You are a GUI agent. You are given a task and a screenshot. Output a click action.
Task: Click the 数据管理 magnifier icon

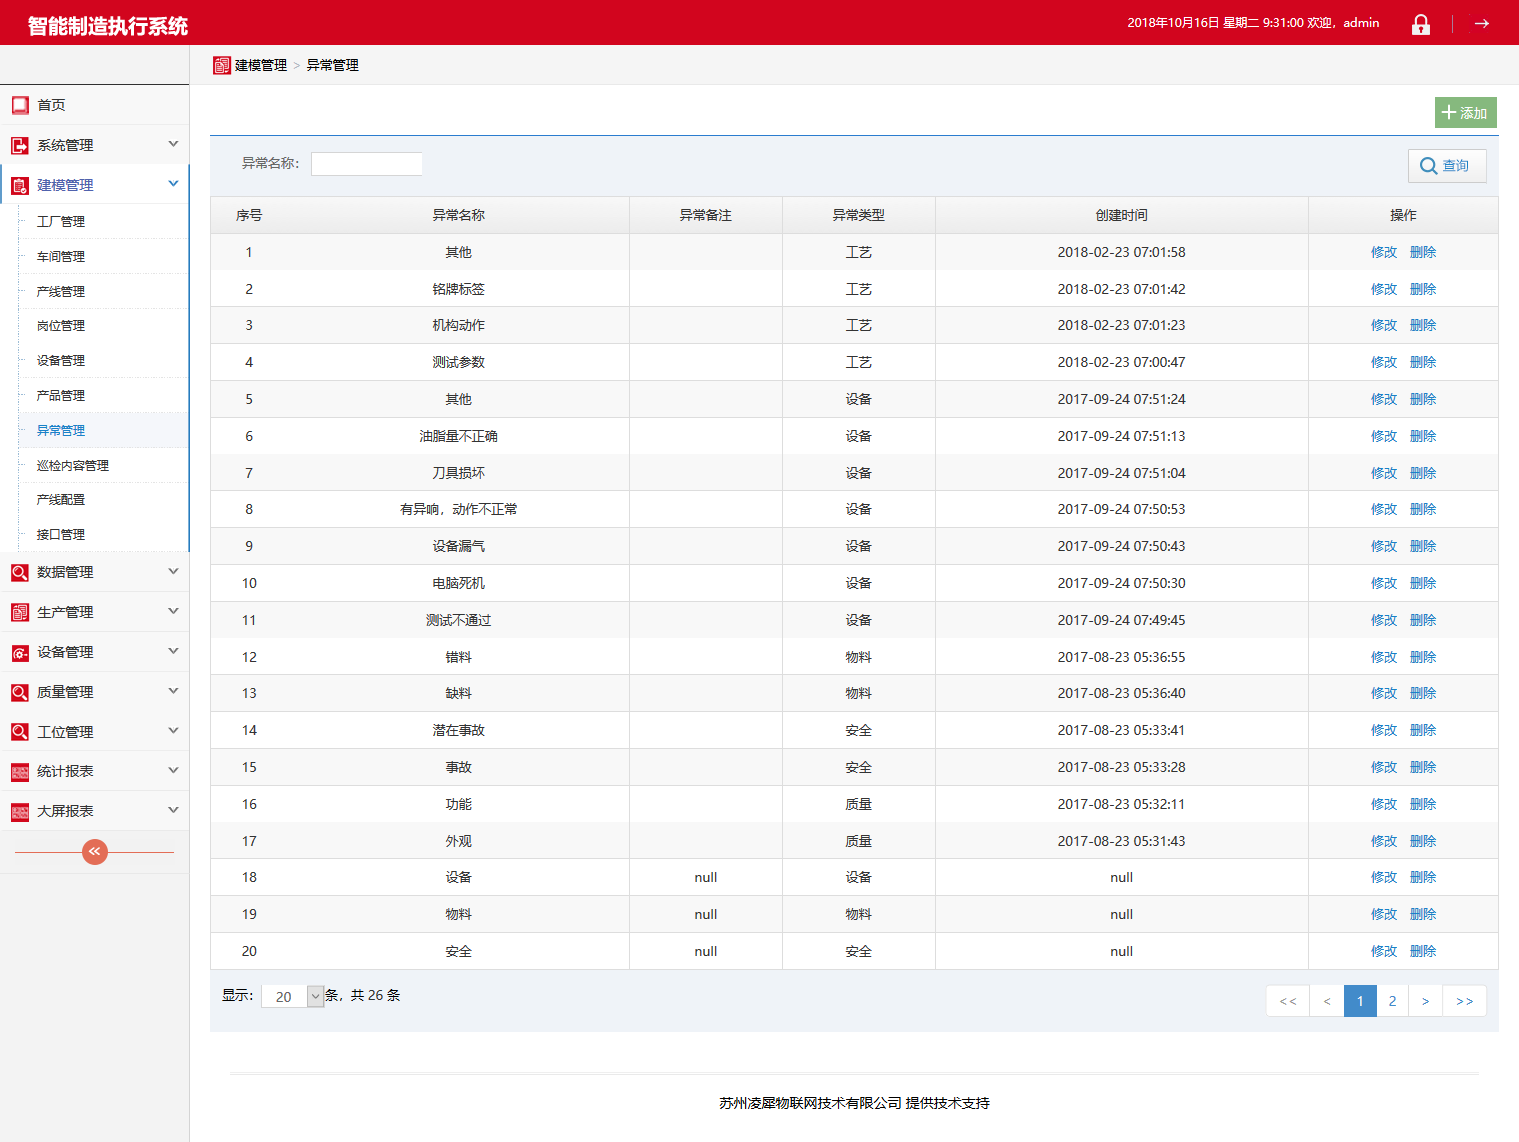tap(20, 572)
